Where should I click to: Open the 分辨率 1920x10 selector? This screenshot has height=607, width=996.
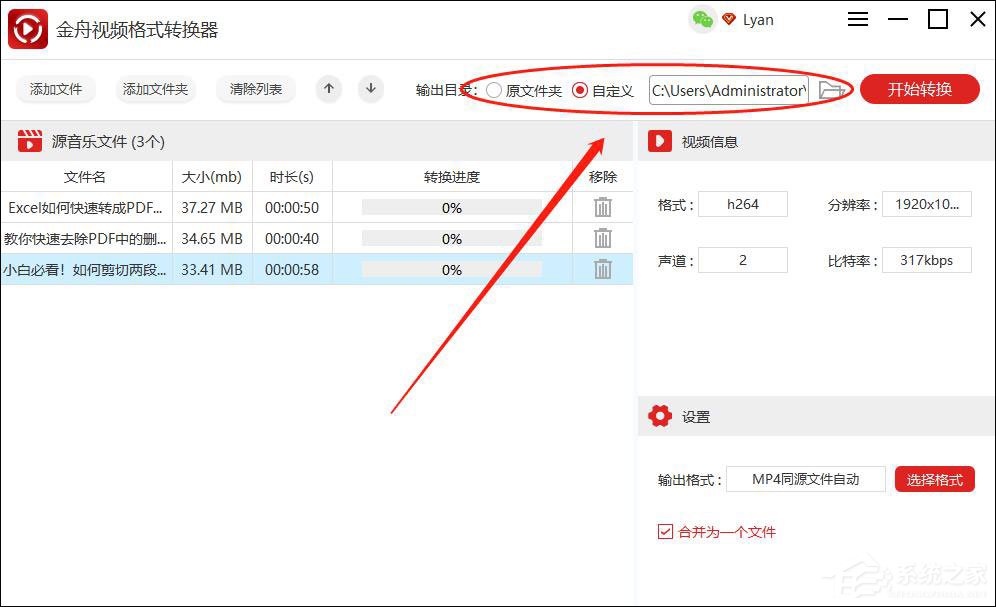click(927, 203)
